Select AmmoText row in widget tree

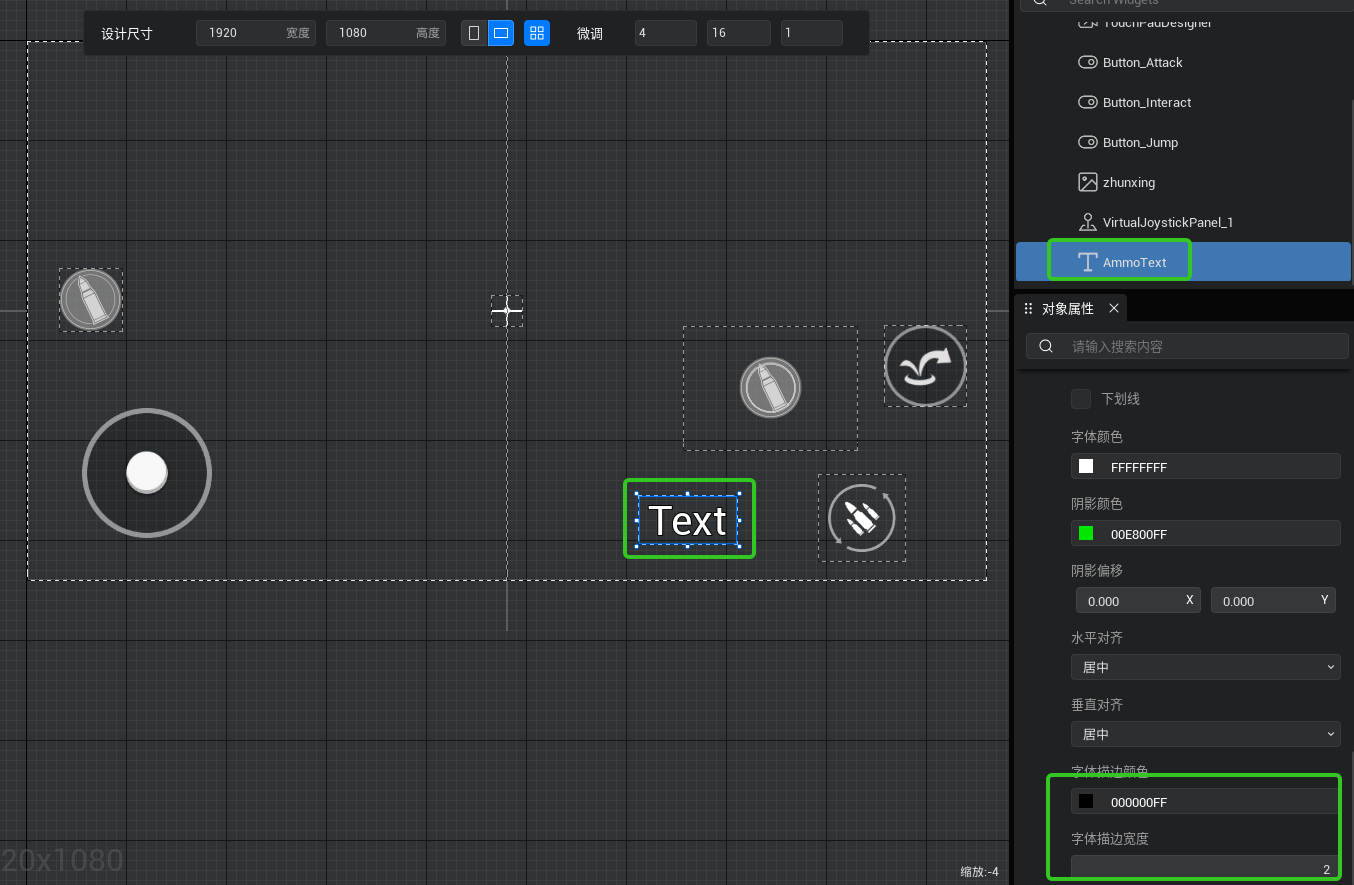1183,262
